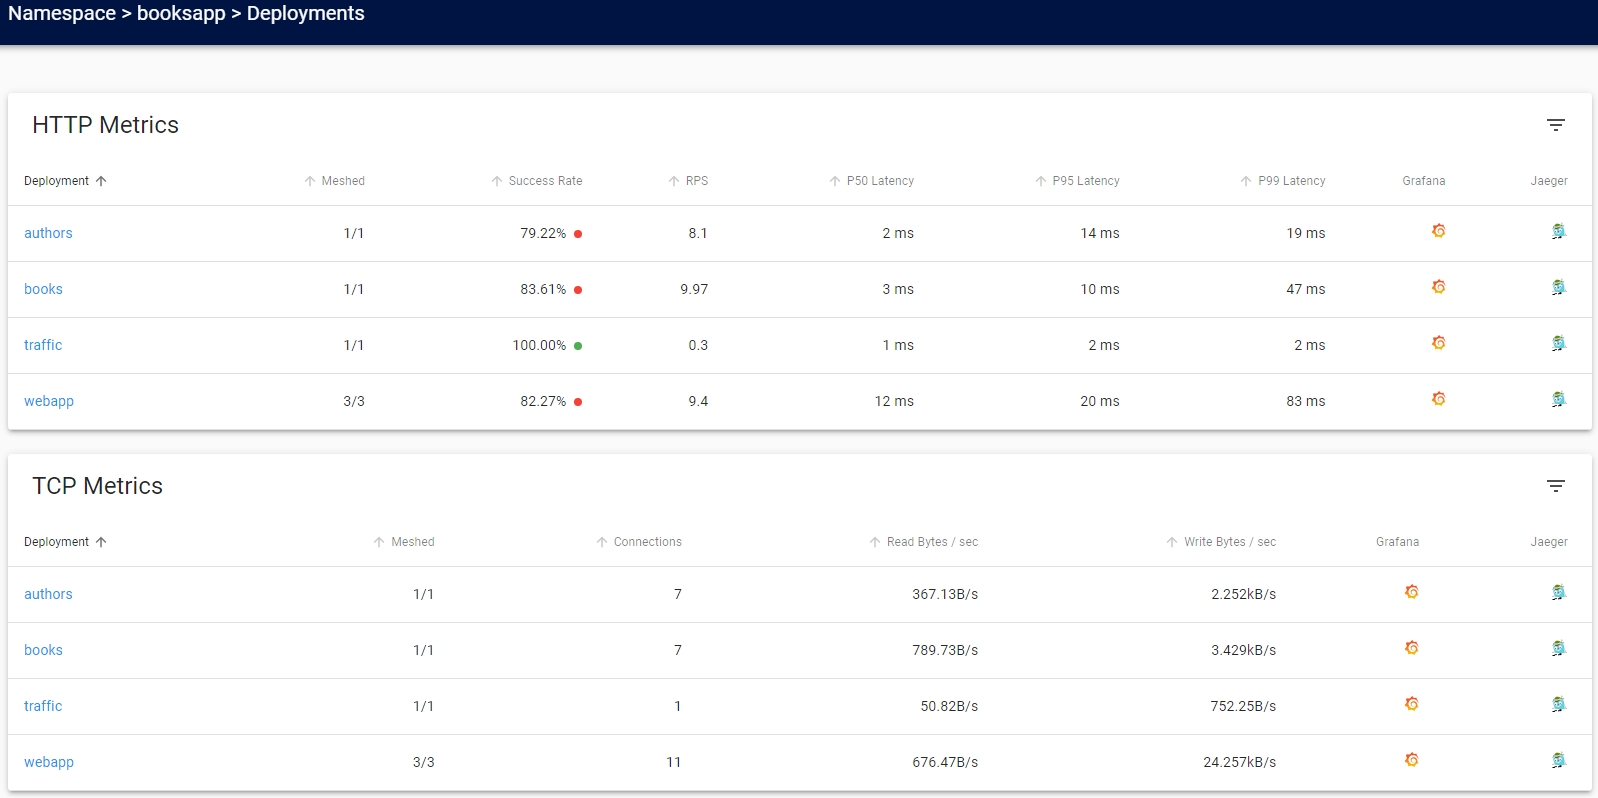Open filter for HTTP Metrics table
Image resolution: width=1598 pixels, height=798 pixels.
point(1555,125)
